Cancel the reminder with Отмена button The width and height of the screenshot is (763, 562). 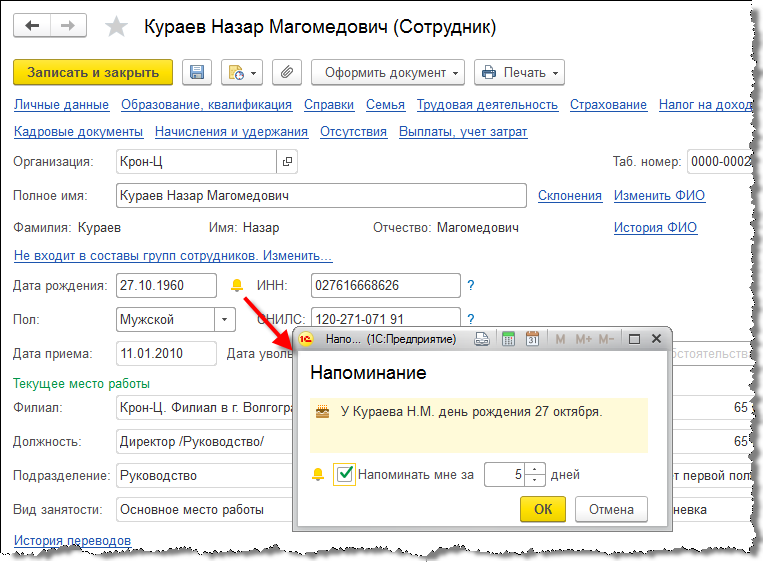pos(611,509)
